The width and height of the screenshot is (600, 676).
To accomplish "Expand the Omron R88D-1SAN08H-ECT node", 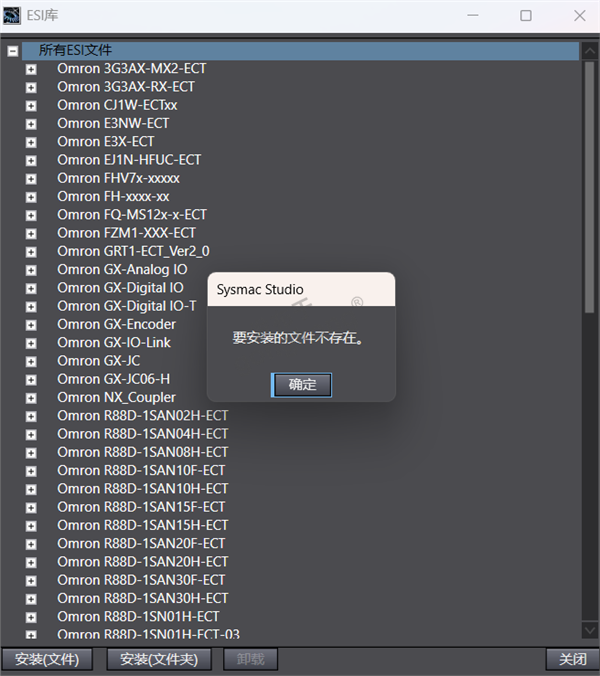I will pyautogui.click(x=31, y=453).
